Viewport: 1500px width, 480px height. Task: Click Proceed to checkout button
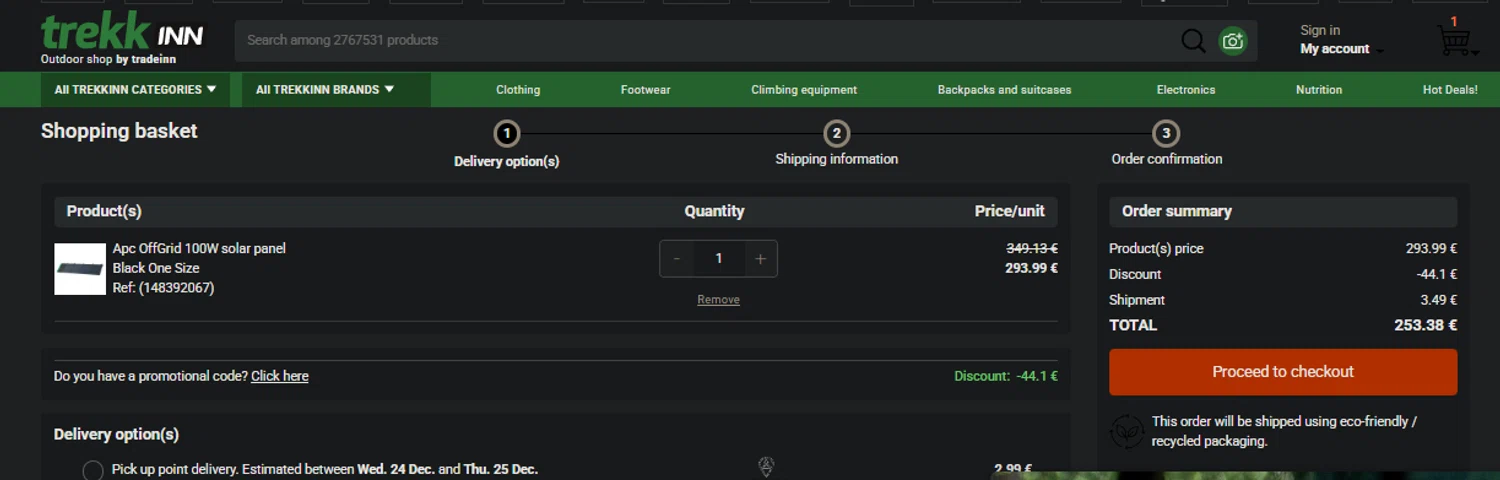pyautogui.click(x=1283, y=372)
